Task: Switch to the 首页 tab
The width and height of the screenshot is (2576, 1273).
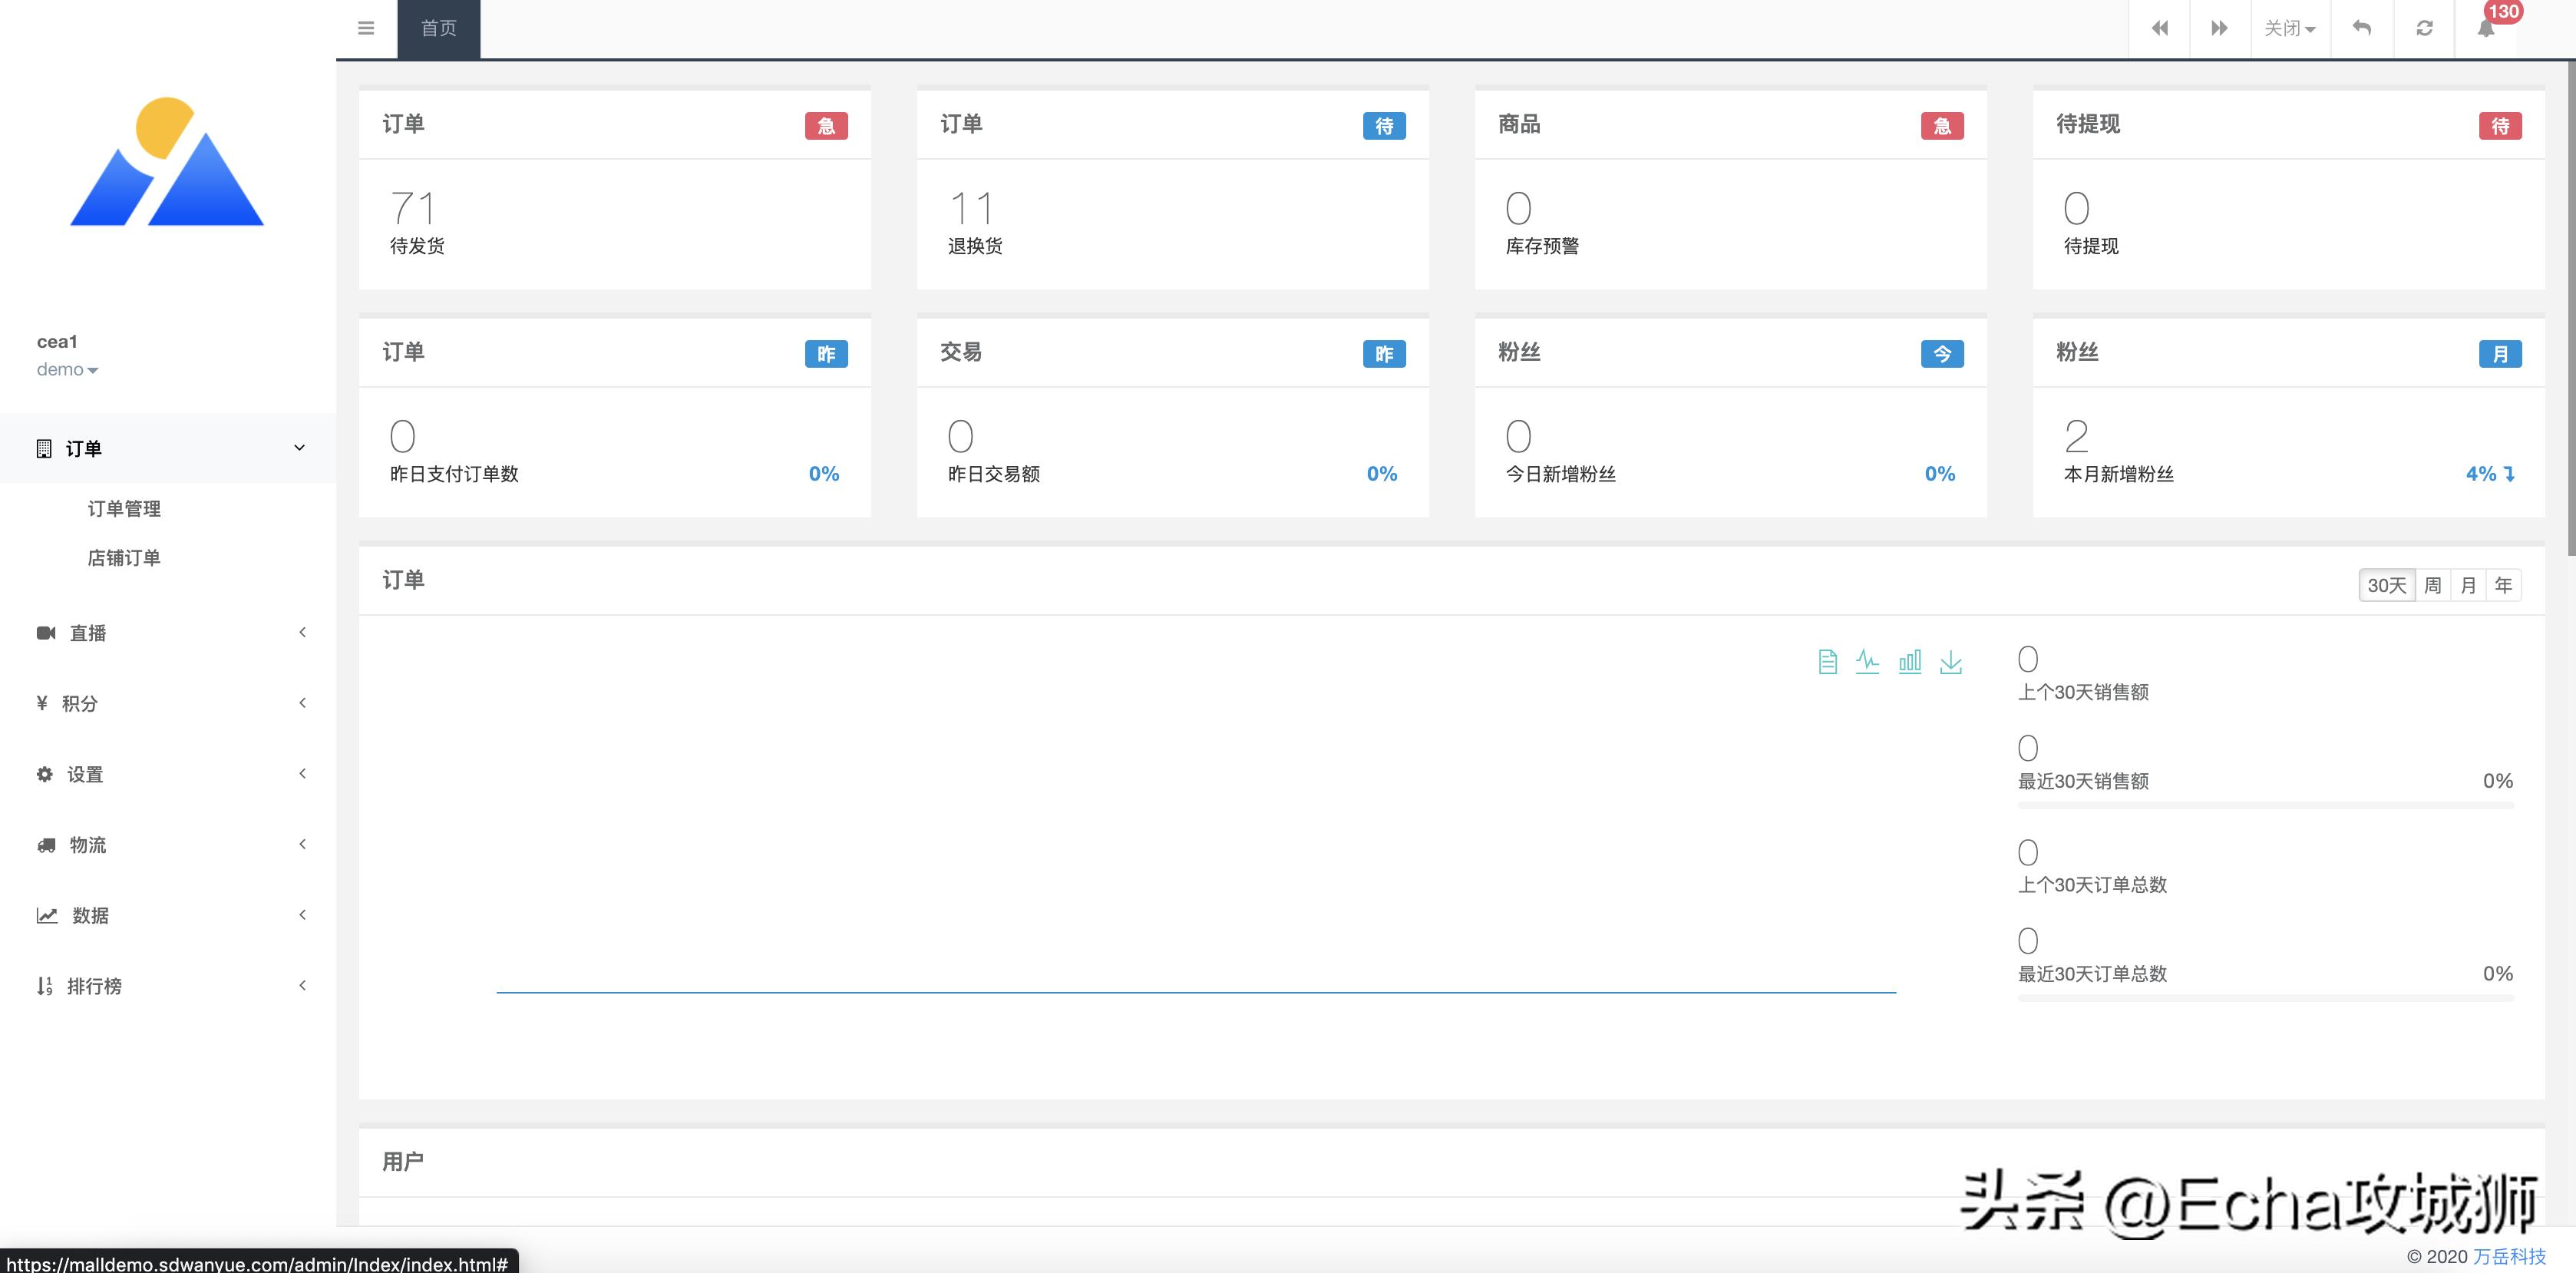Action: [438, 28]
